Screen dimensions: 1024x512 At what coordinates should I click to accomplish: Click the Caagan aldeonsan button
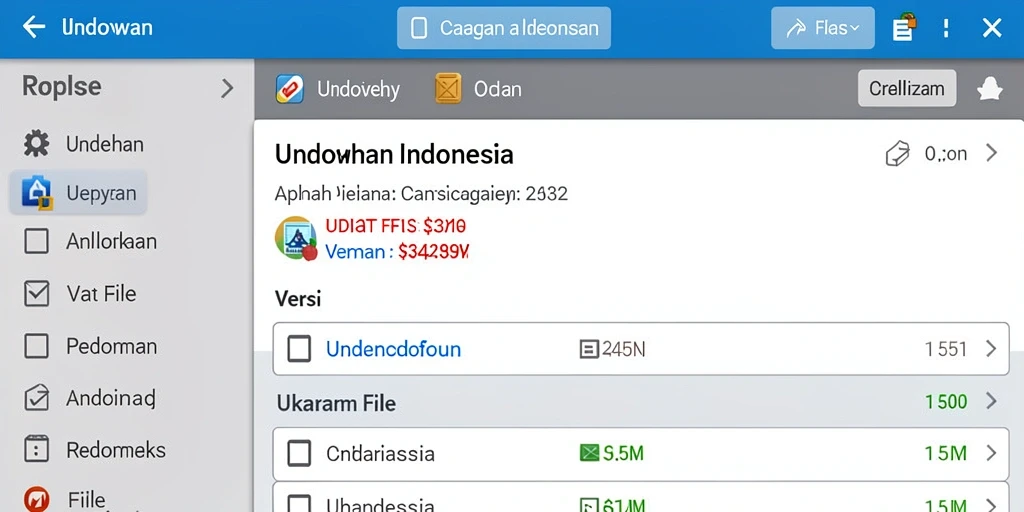(x=504, y=28)
